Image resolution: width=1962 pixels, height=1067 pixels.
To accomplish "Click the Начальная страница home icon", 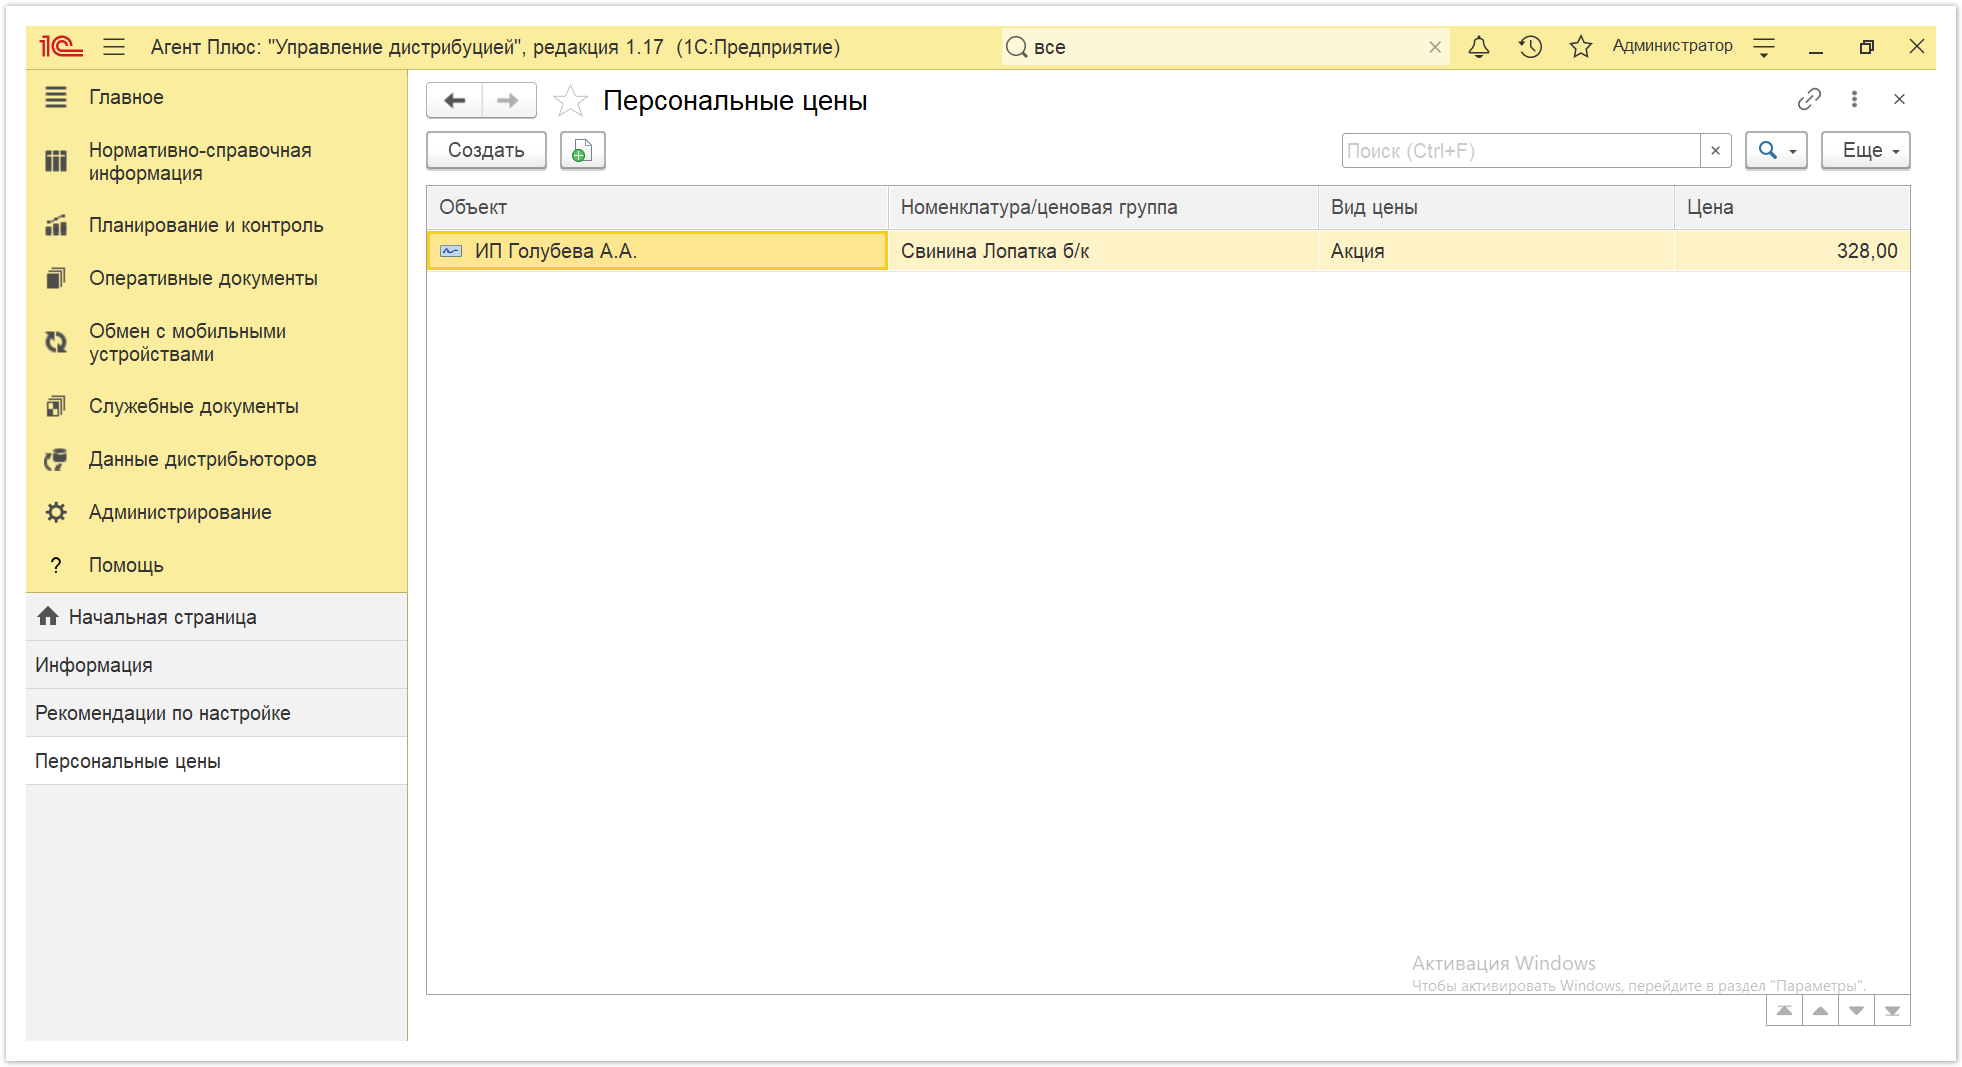I will pos(48,616).
